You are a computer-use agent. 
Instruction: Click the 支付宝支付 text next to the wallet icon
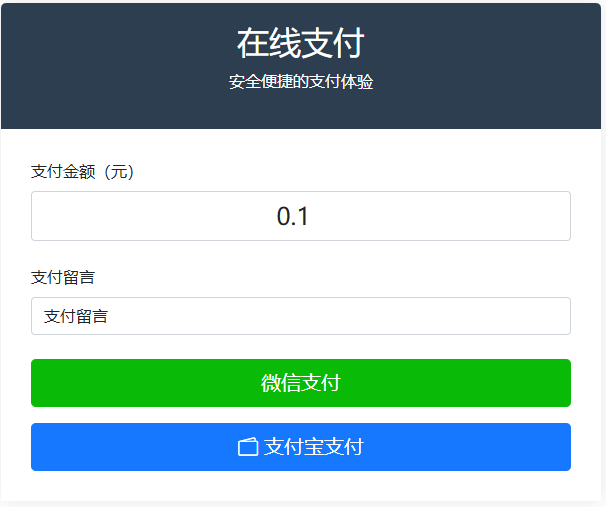[313, 447]
